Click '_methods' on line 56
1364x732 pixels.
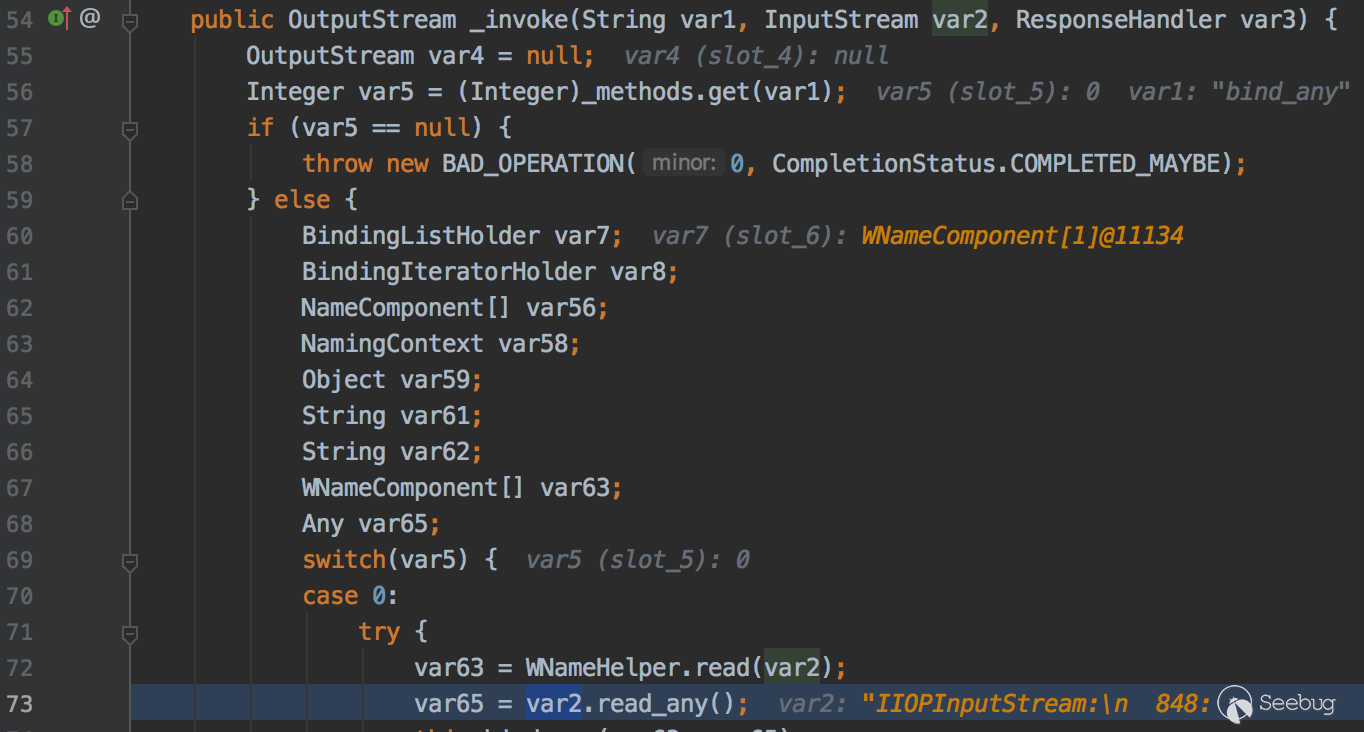[632, 91]
